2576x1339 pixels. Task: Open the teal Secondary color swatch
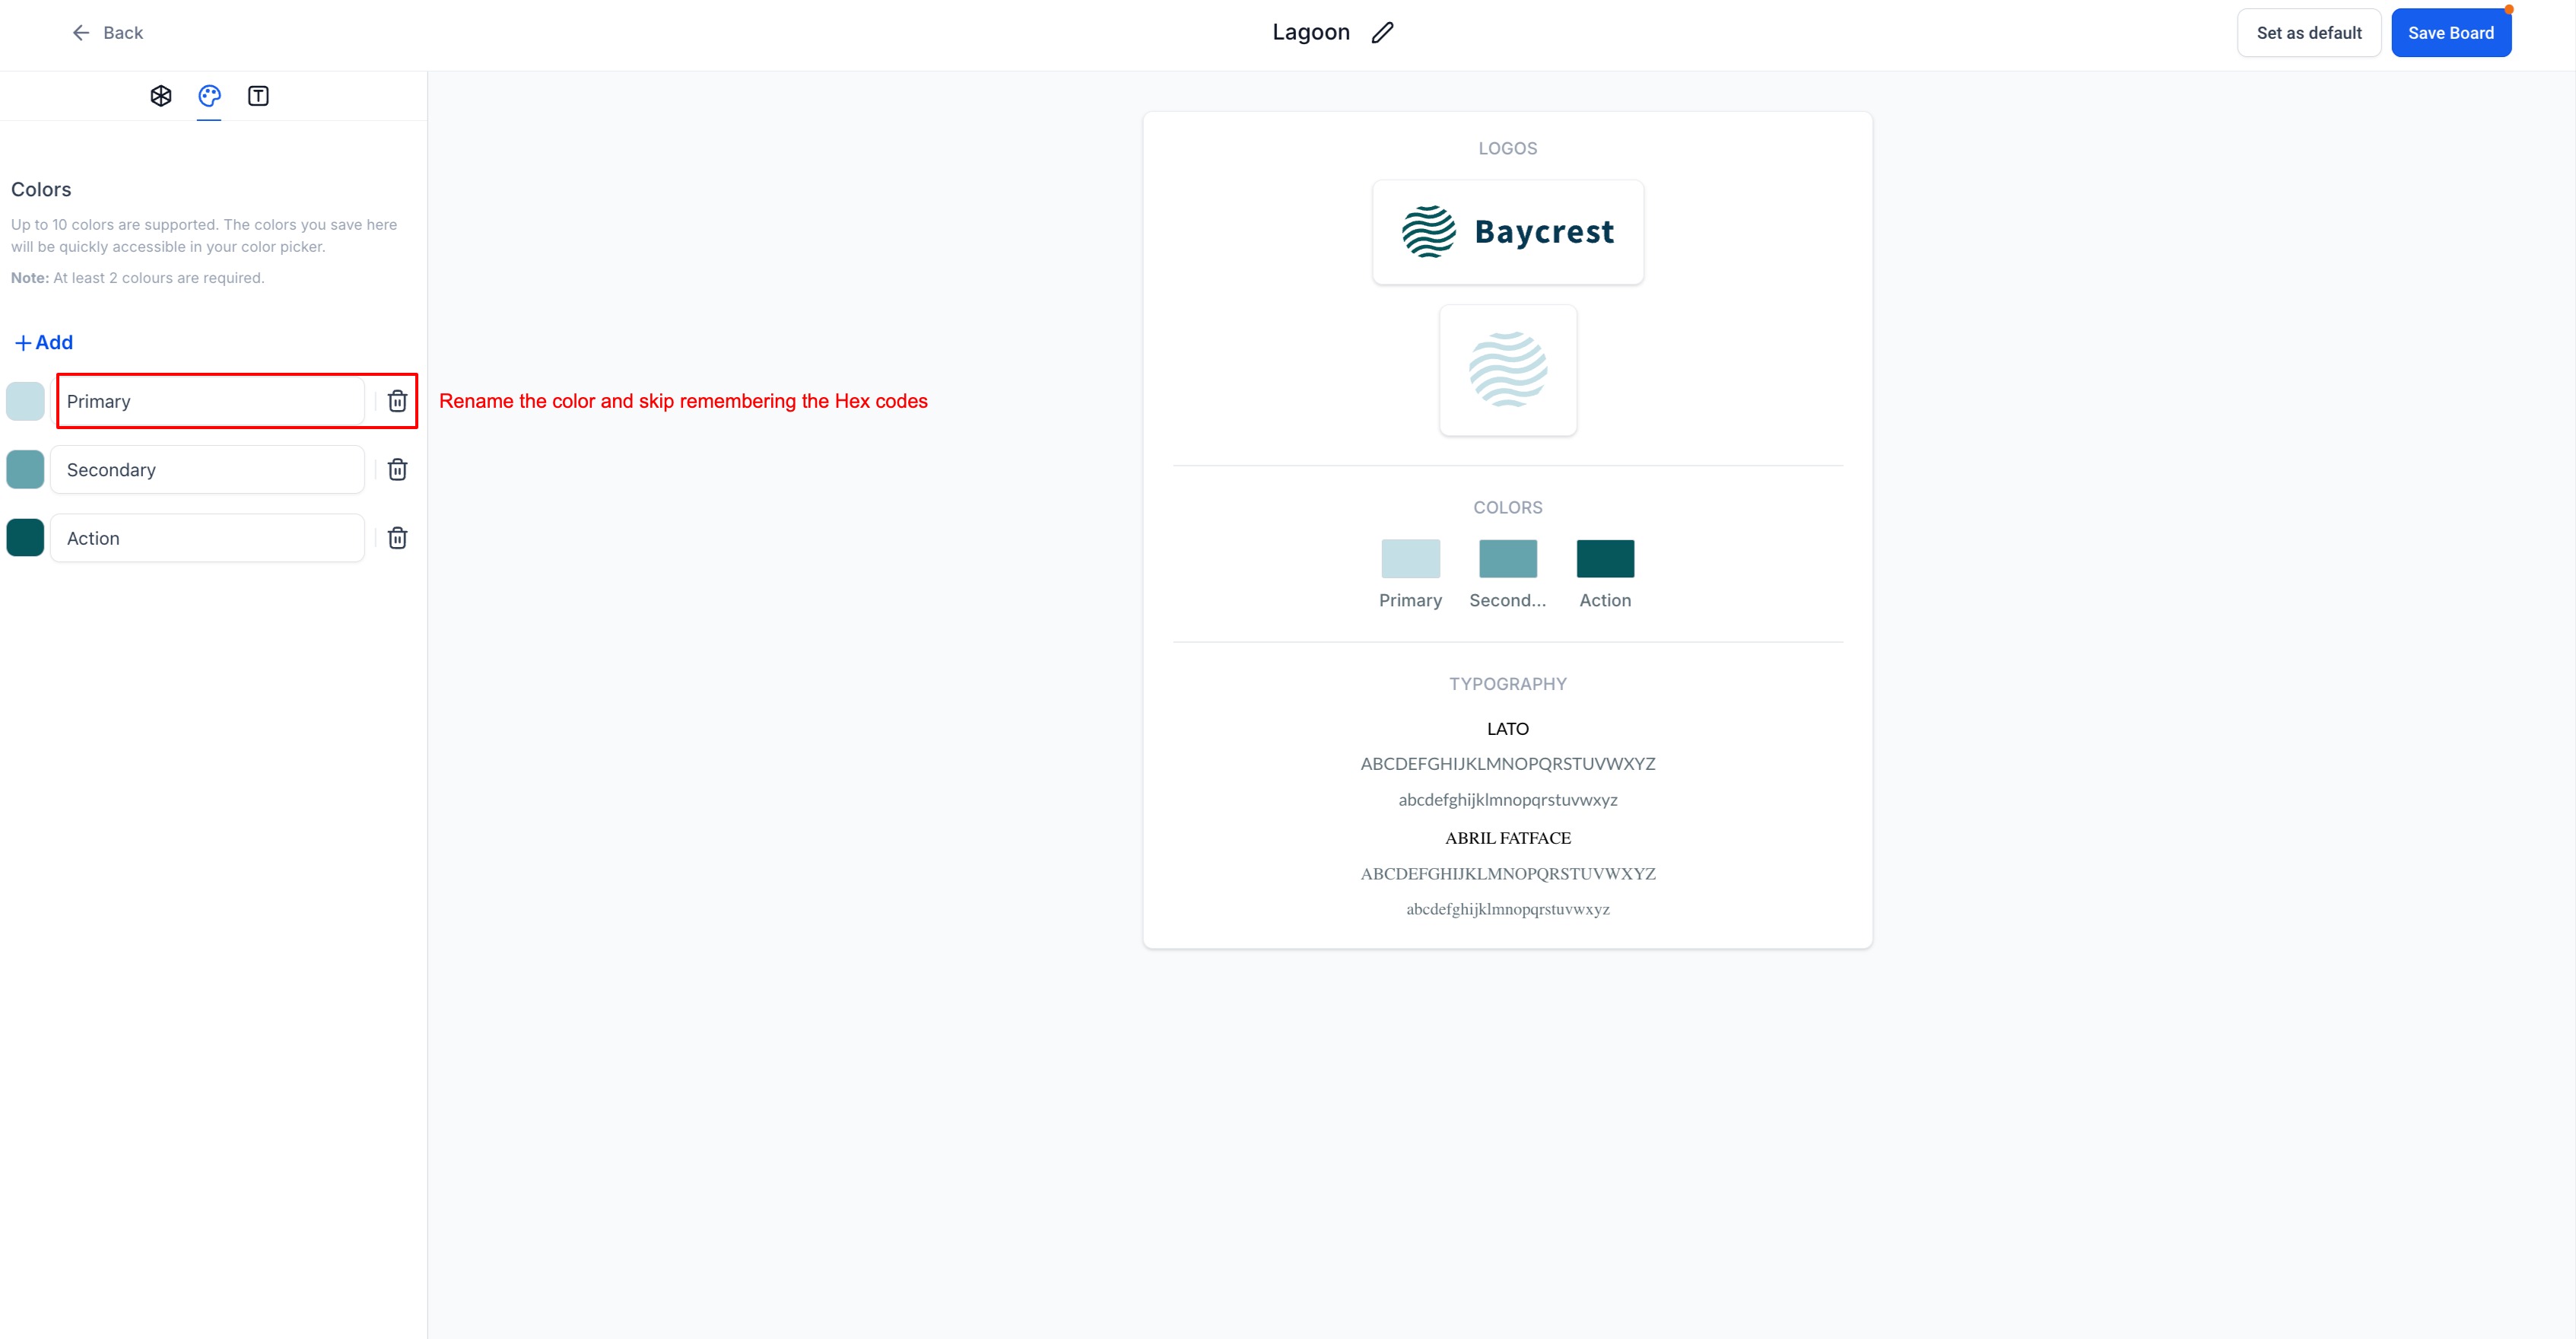coord(25,470)
